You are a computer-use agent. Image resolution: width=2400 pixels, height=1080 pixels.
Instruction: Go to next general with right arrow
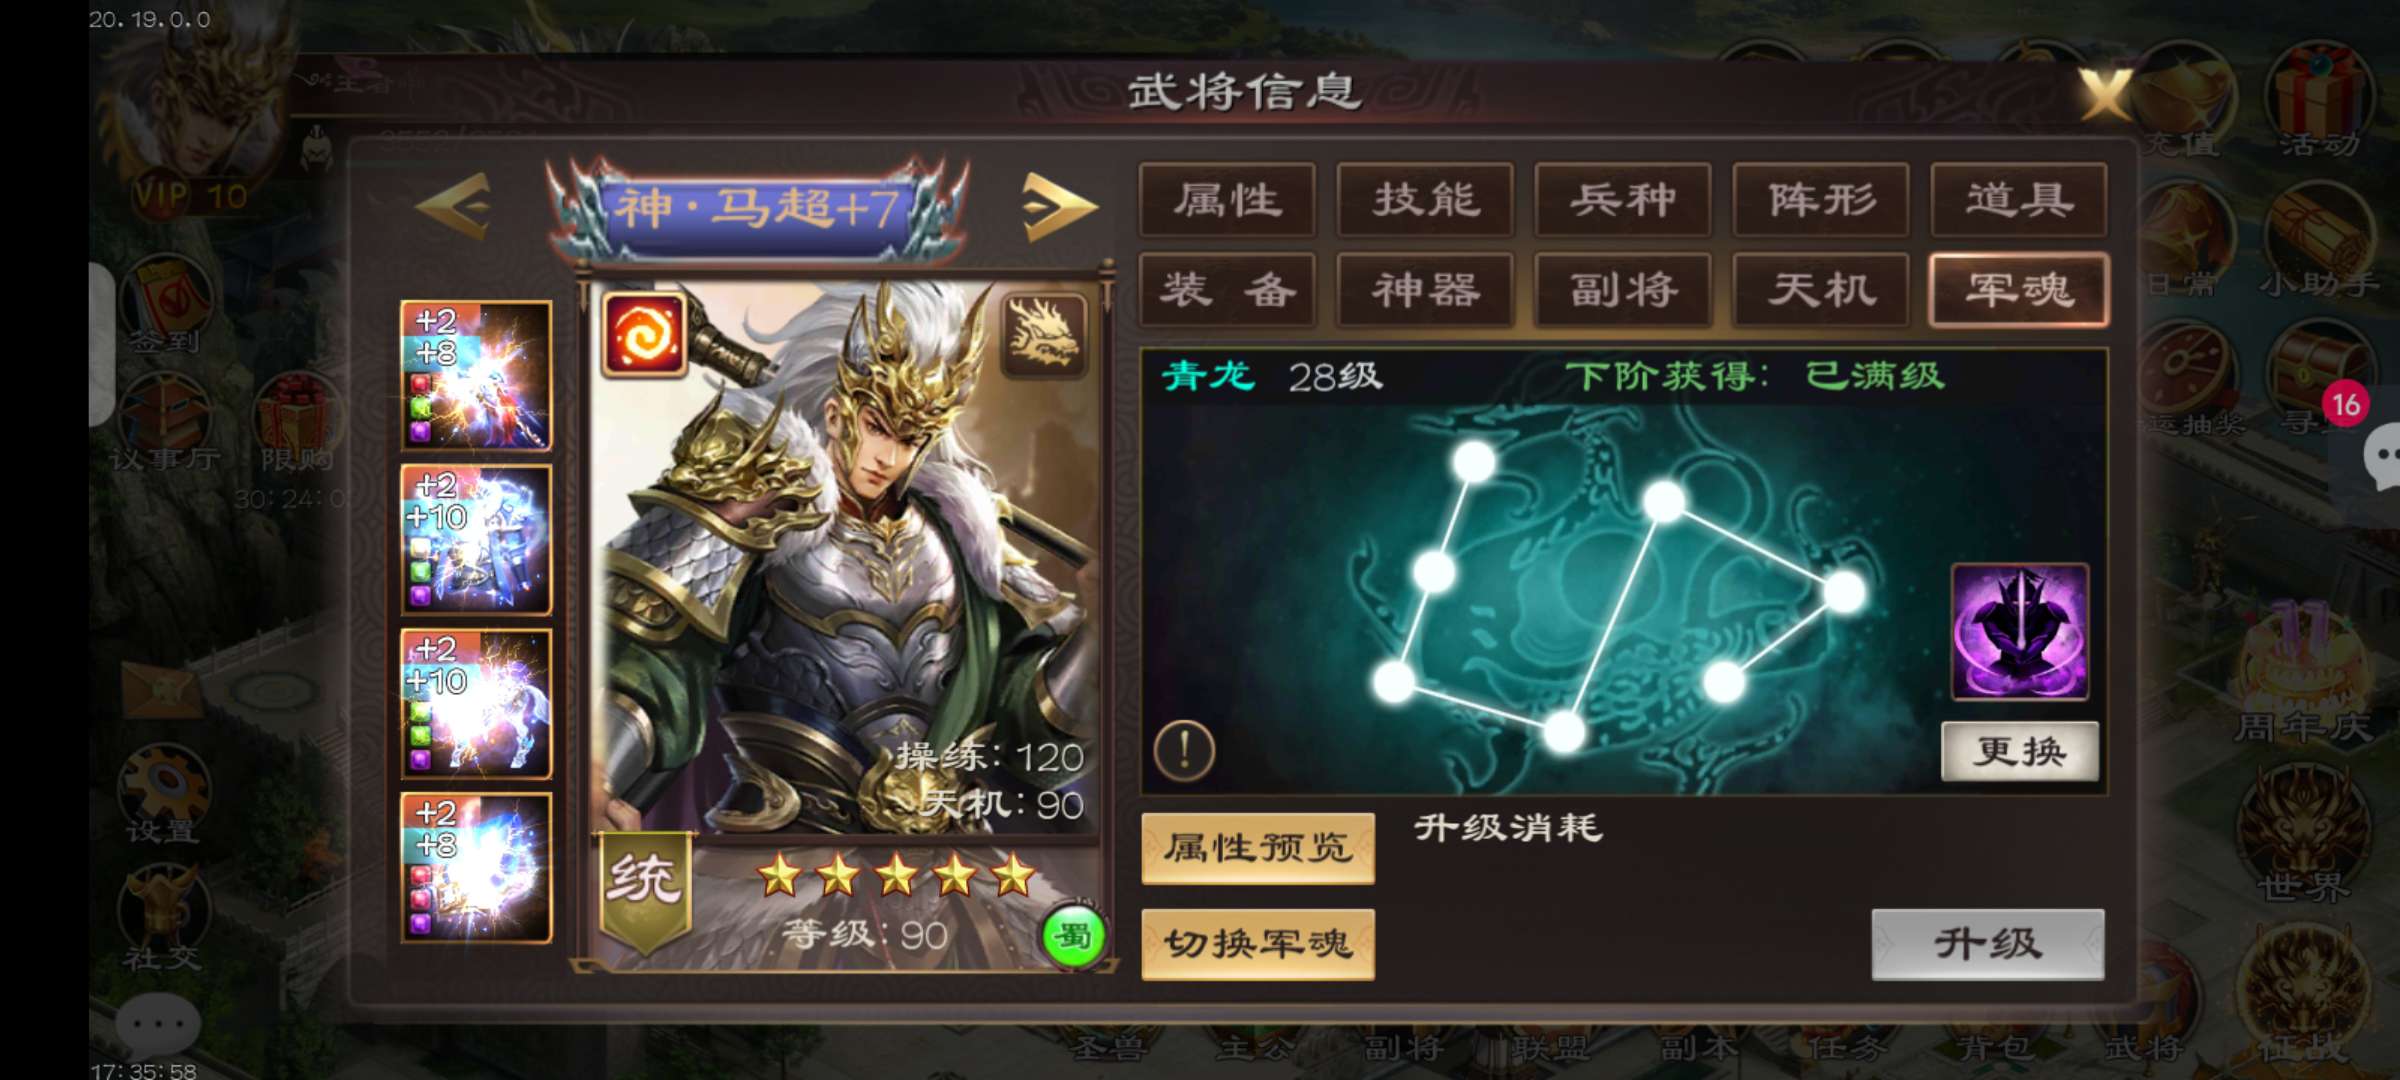click(x=1059, y=206)
